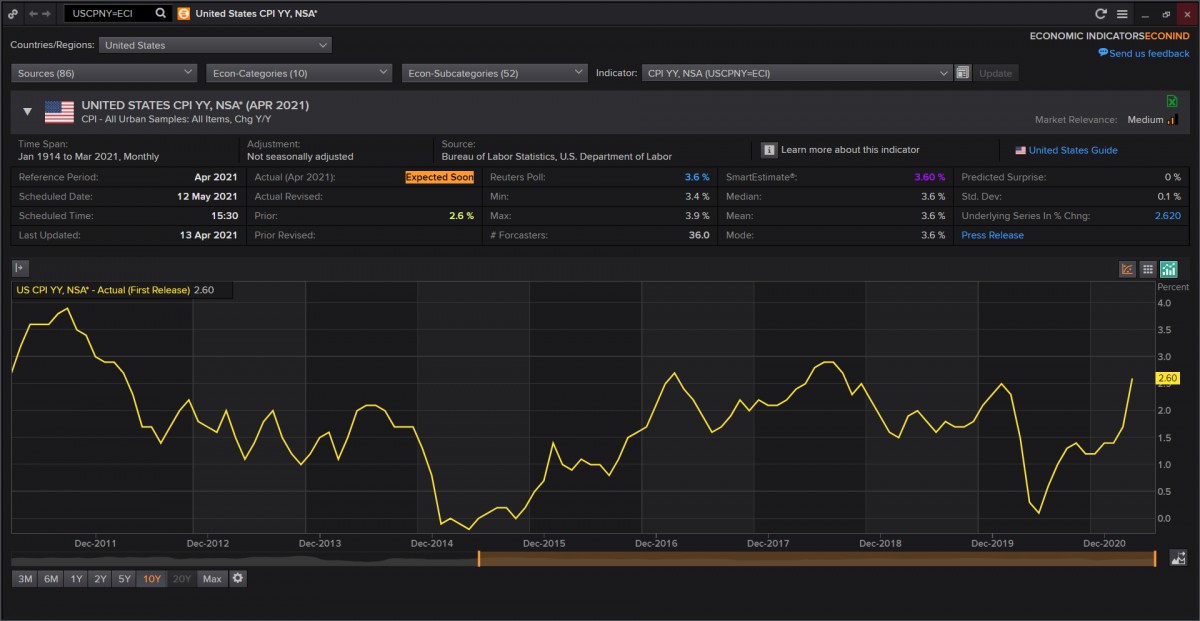Click the Scheduled Time 15:30 value
The image size is (1200, 621).
(x=224, y=216)
